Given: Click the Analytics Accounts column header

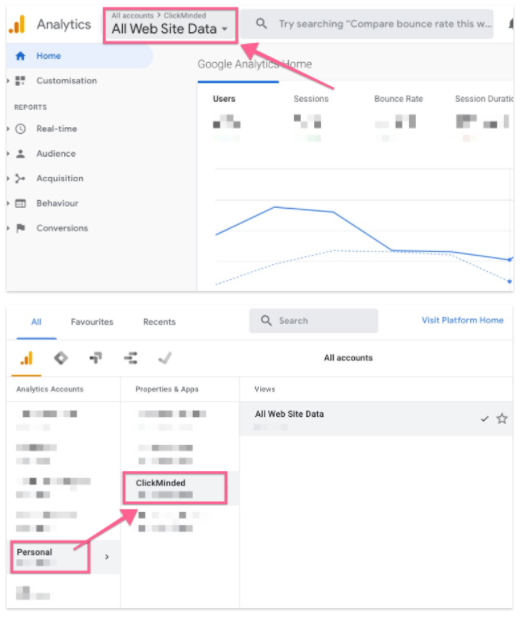Looking at the screenshot, I should pos(50,389).
